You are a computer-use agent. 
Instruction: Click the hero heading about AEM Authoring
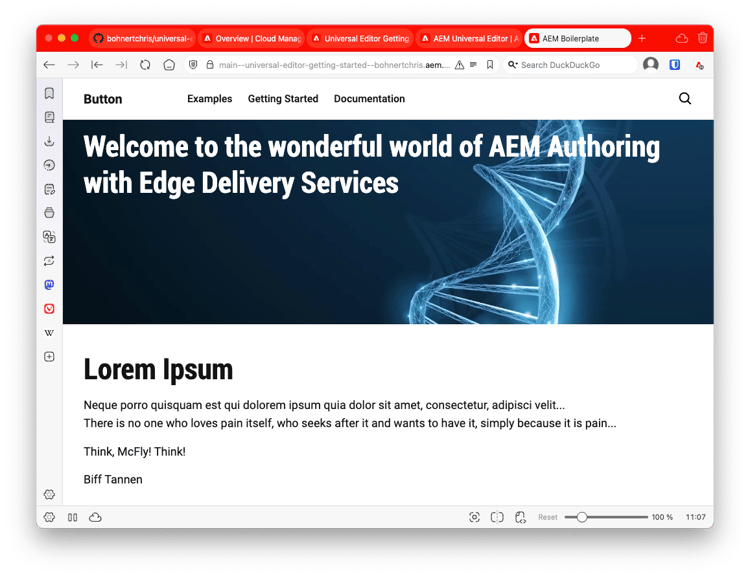[x=371, y=165]
